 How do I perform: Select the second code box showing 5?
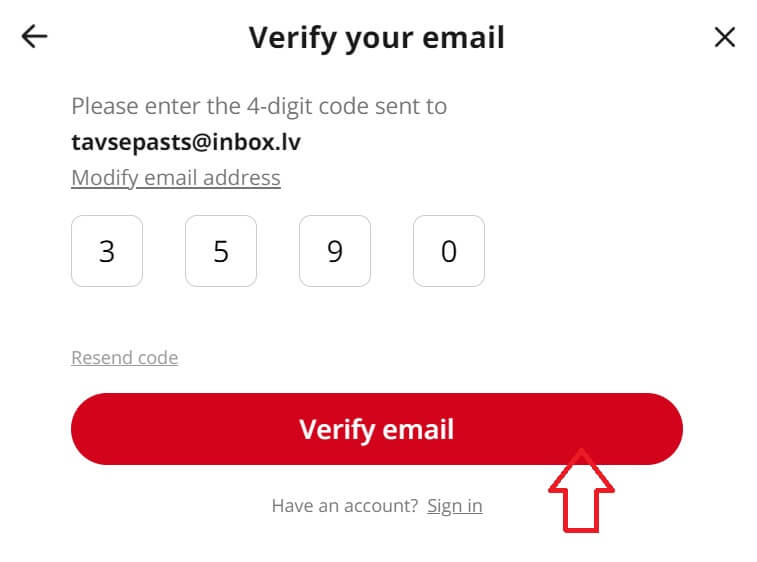coord(221,251)
